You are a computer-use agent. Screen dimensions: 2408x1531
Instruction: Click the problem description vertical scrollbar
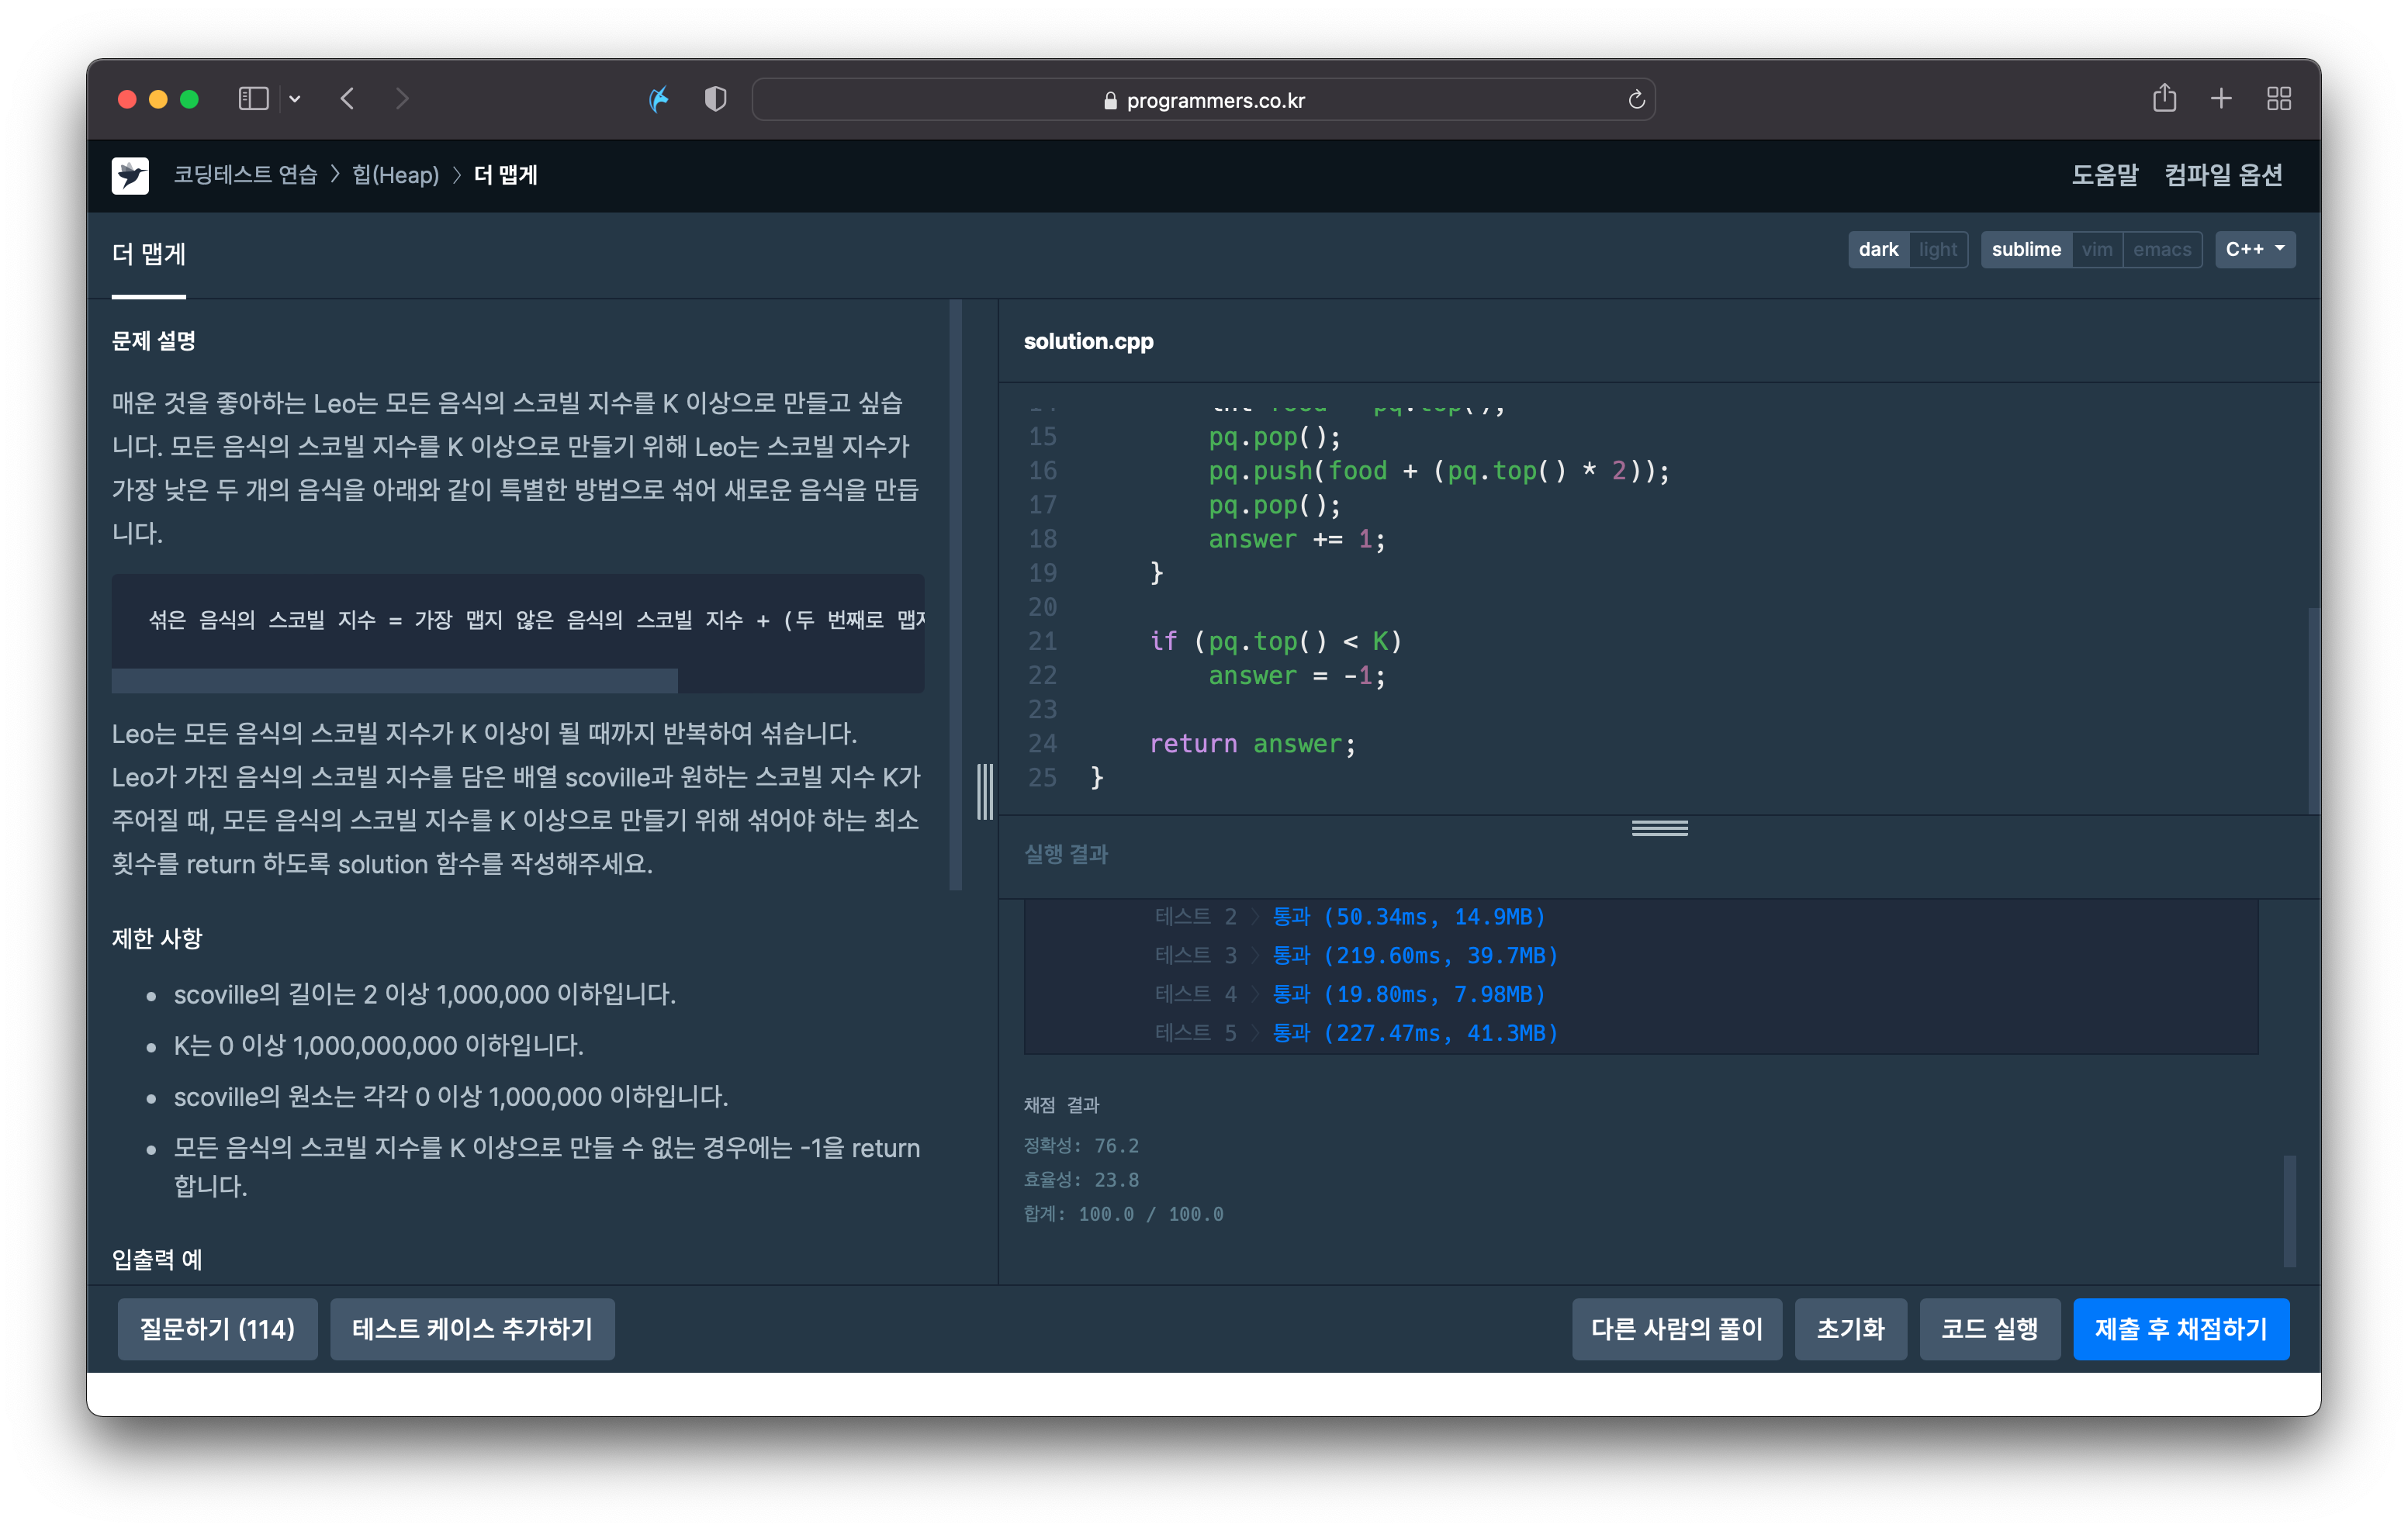pos(955,594)
